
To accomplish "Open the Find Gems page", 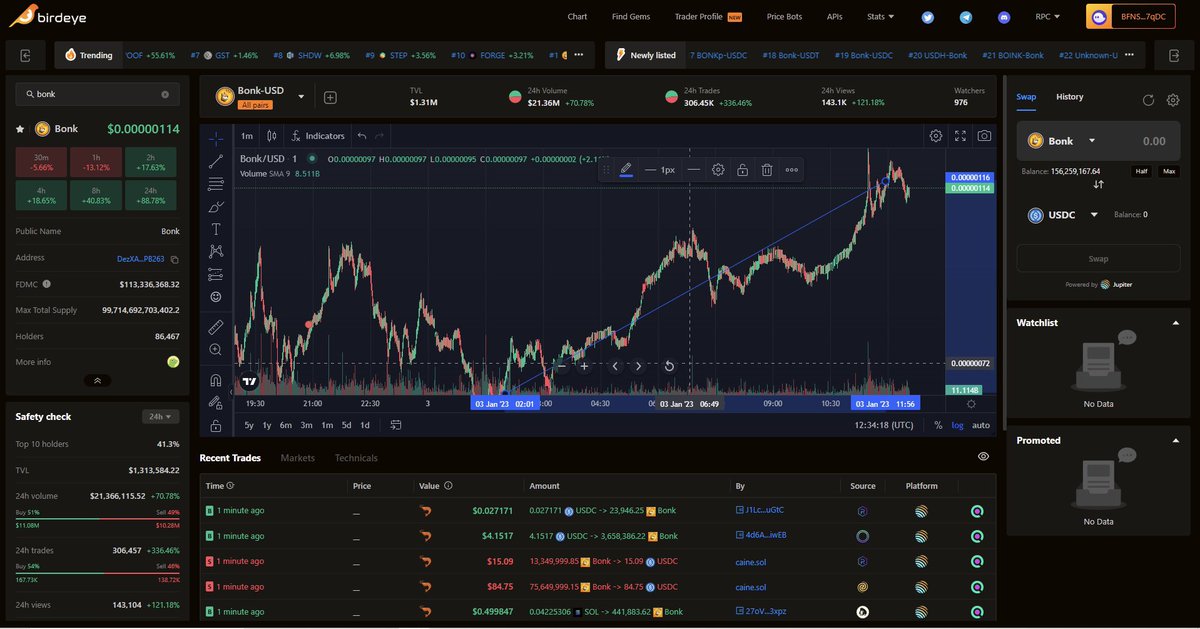I will [x=631, y=17].
